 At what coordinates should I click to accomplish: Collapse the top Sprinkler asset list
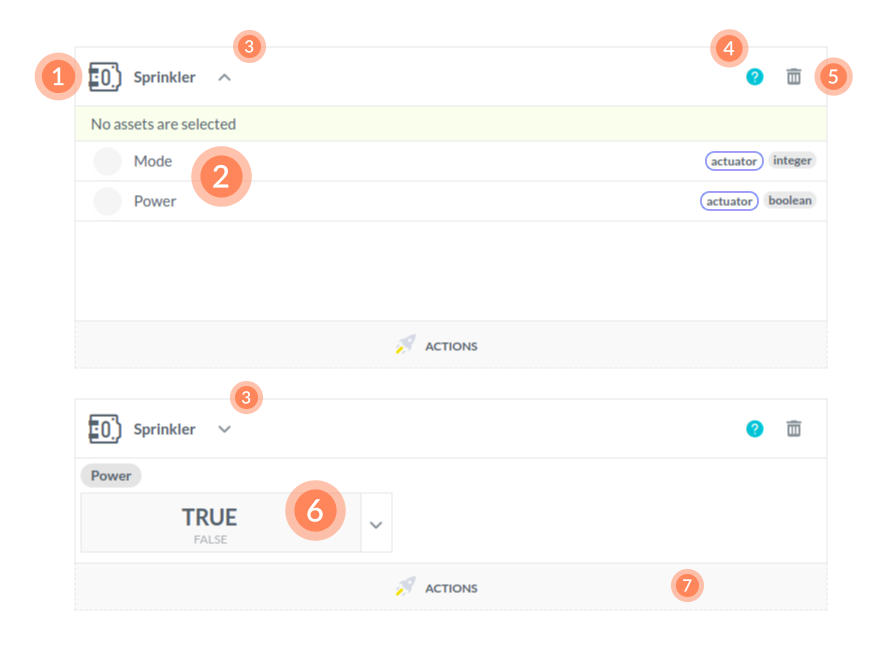(x=224, y=77)
